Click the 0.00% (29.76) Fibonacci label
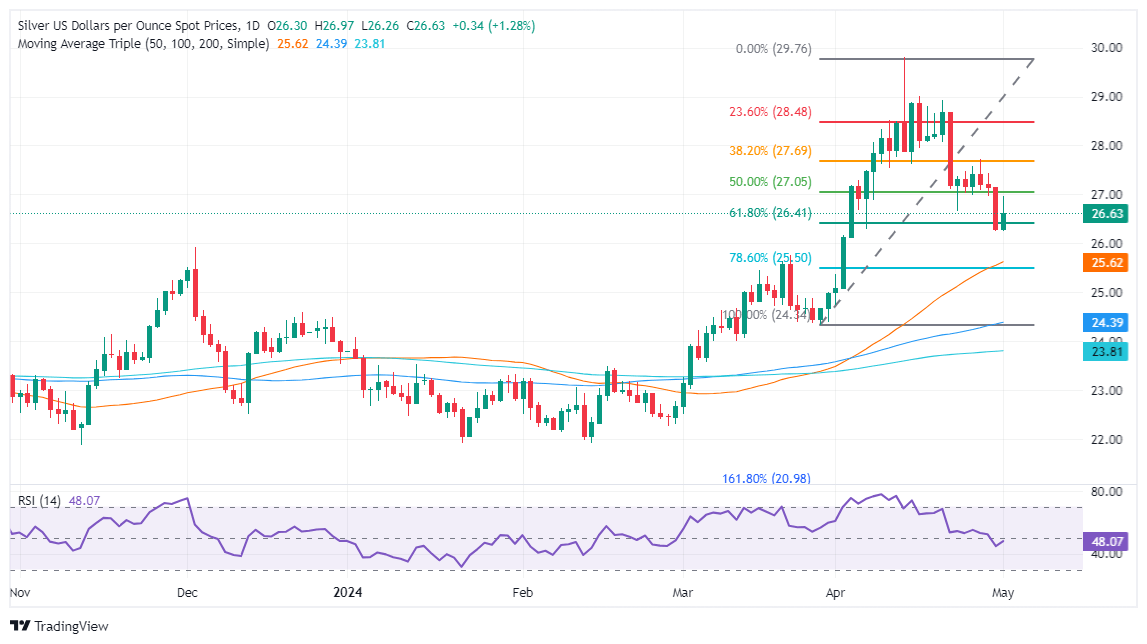The image size is (1147, 644). (x=773, y=49)
